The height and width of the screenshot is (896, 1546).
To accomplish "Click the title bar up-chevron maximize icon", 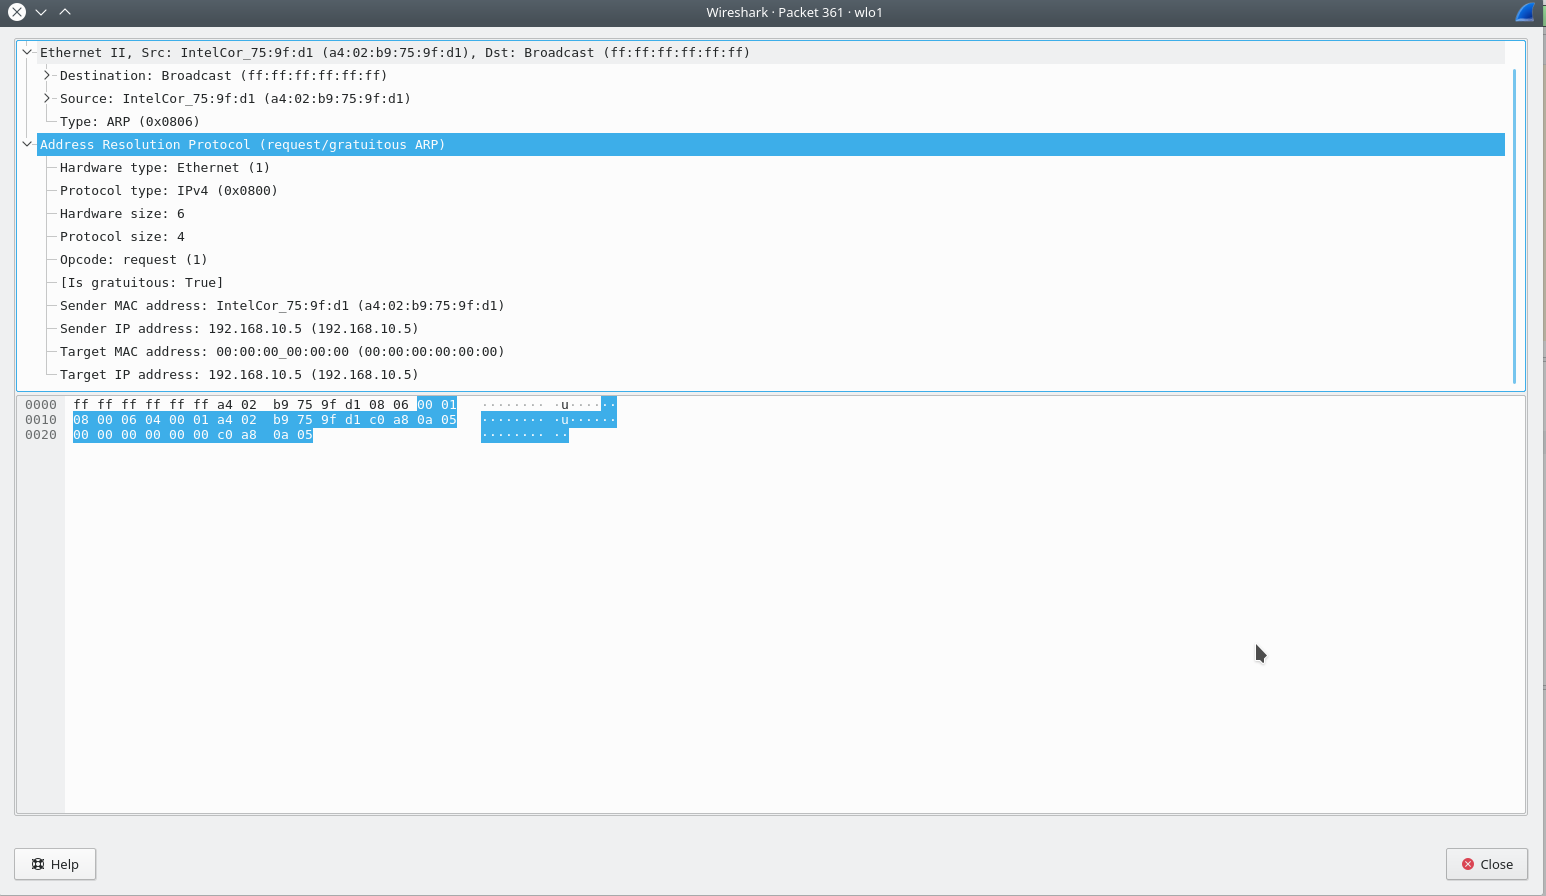I will tap(65, 12).
